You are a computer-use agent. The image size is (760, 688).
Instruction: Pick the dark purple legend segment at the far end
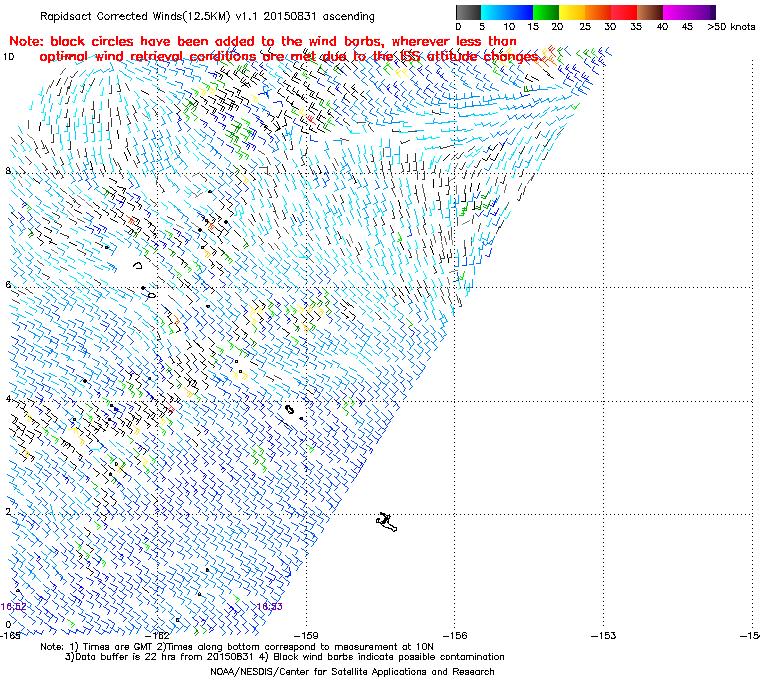point(712,12)
